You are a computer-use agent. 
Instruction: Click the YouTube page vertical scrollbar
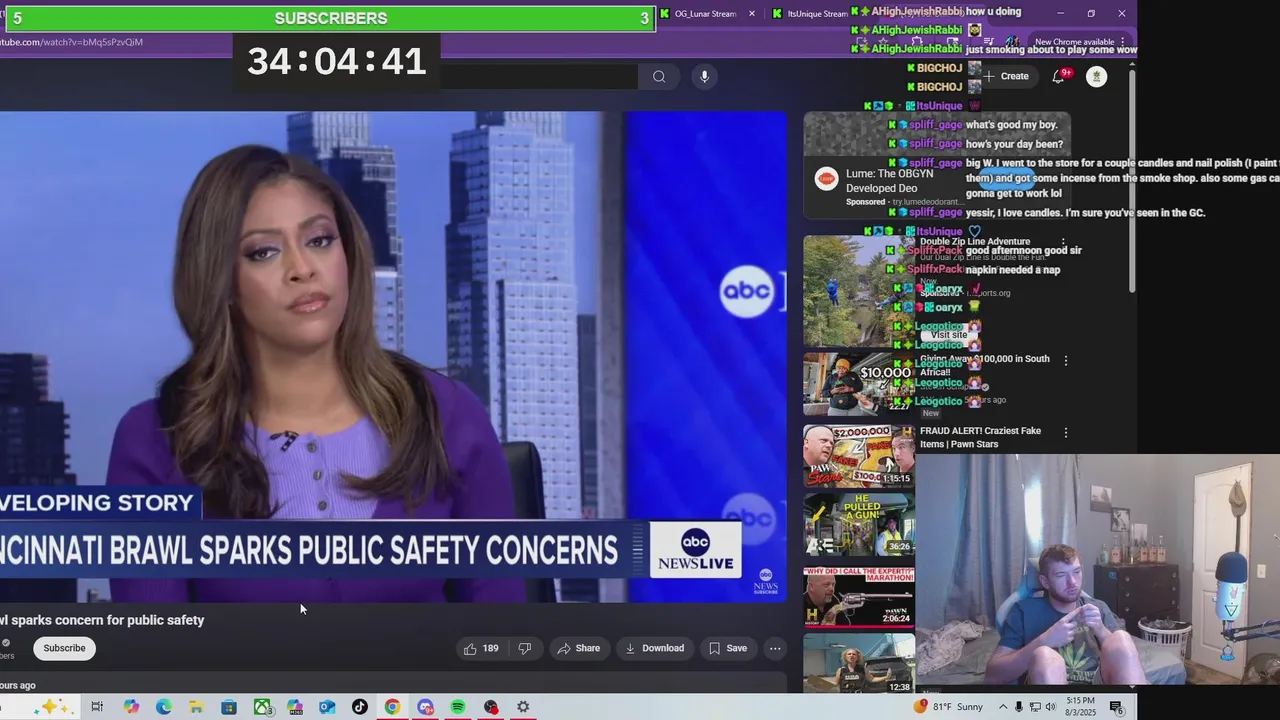click(x=1132, y=180)
